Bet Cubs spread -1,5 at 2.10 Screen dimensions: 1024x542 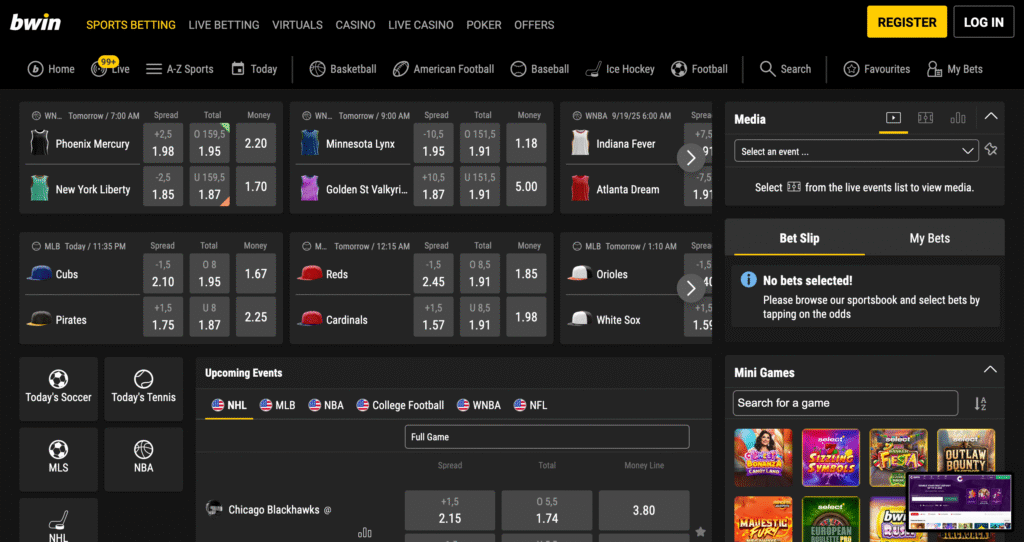point(163,274)
